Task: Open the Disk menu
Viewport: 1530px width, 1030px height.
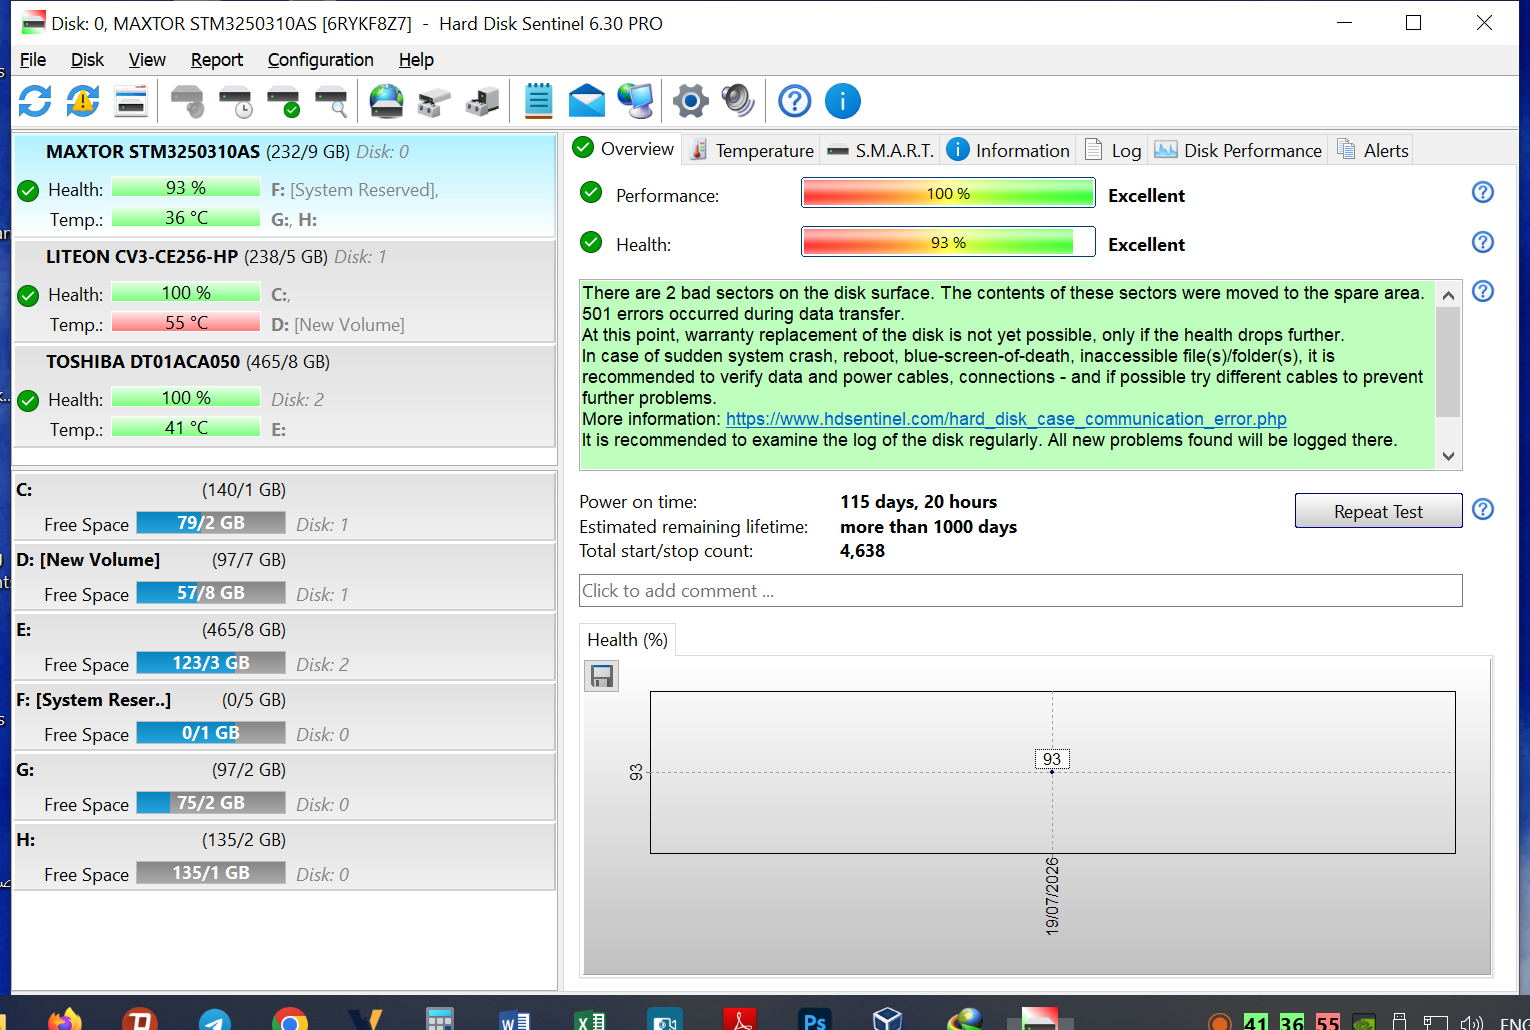Action: coord(87,60)
